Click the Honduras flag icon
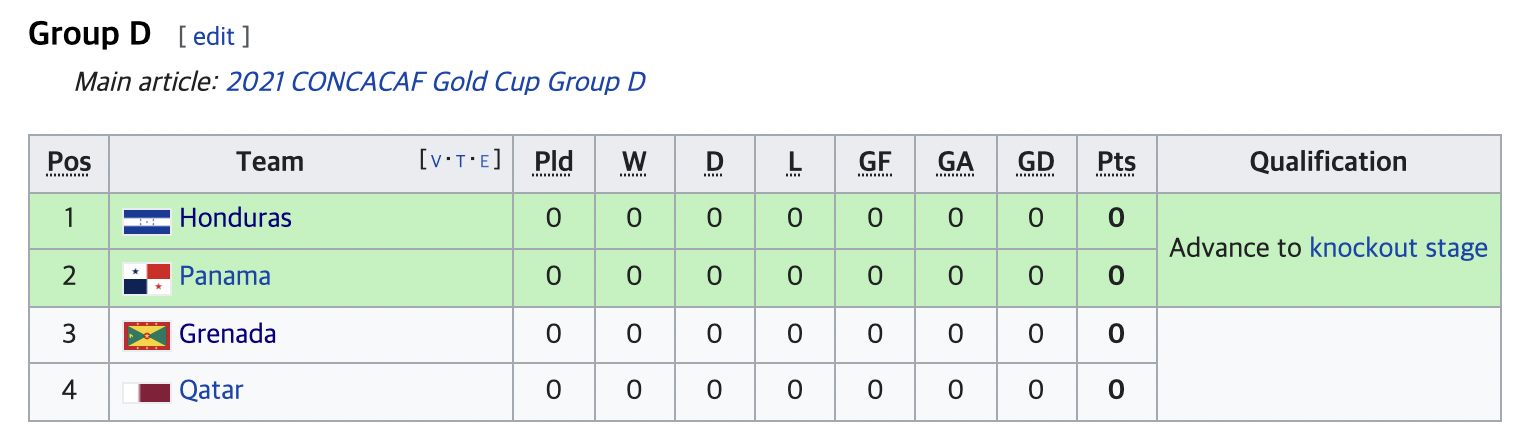The height and width of the screenshot is (442, 1534). 146,221
